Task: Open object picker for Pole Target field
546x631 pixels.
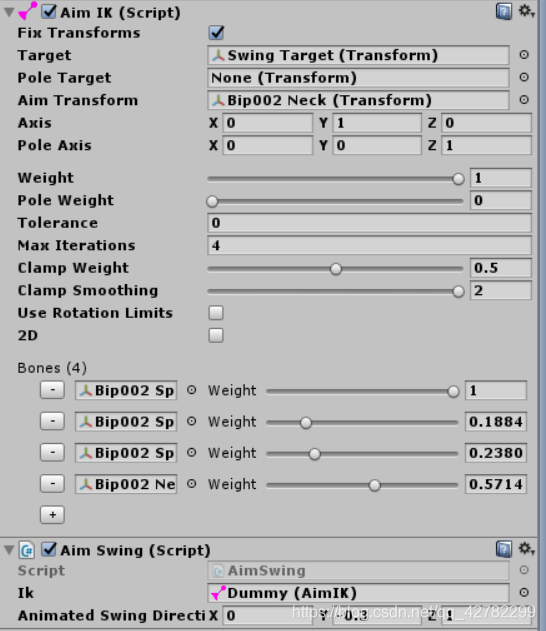Action: click(524, 77)
